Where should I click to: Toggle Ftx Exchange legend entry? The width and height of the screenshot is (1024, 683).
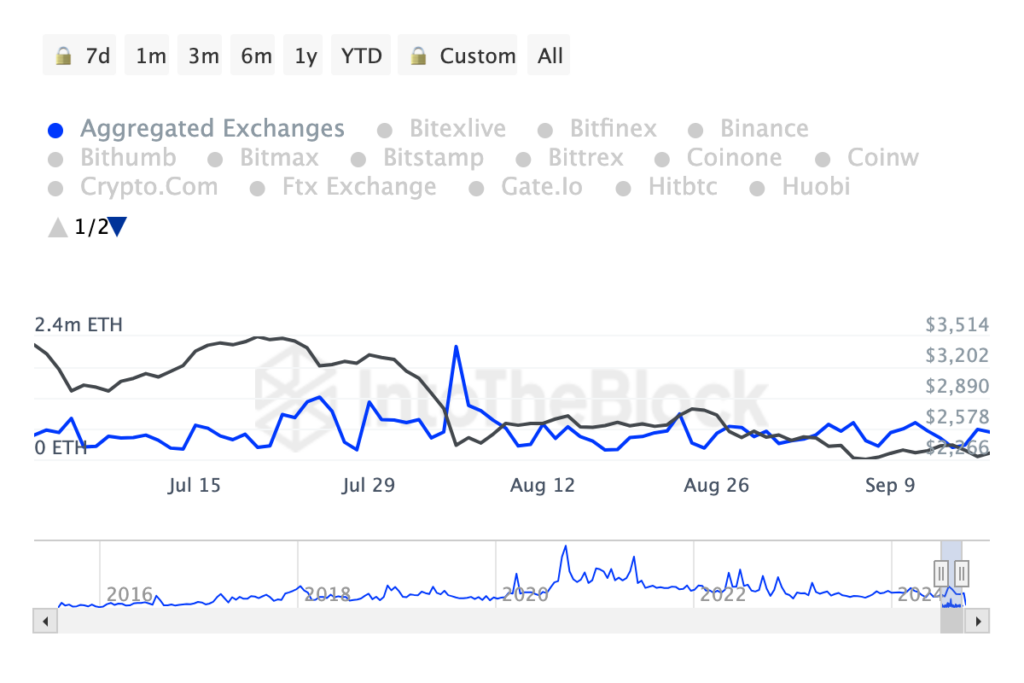[x=344, y=187]
